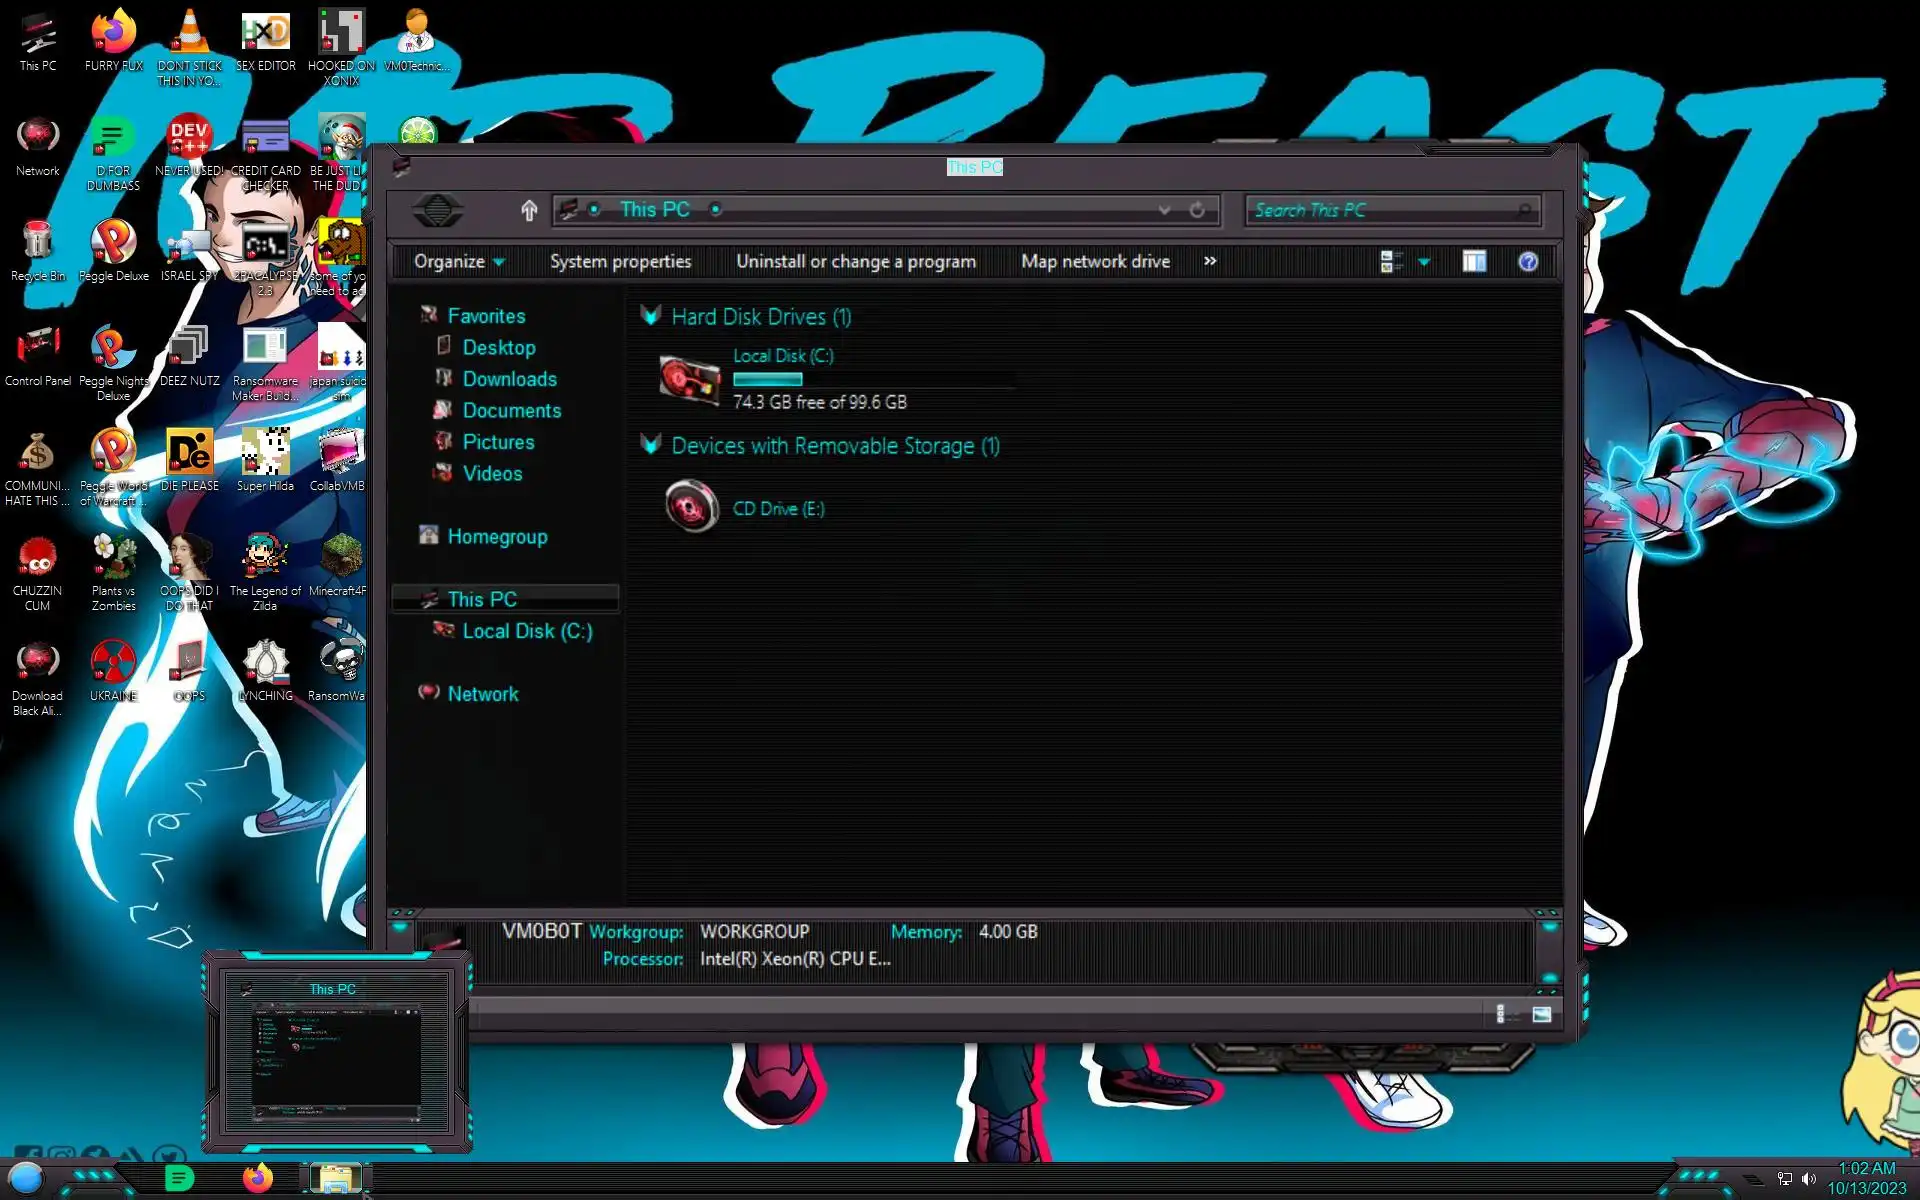1920x1200 pixels.
Task: Click the Windows Start orb
Action: coord(27,1178)
